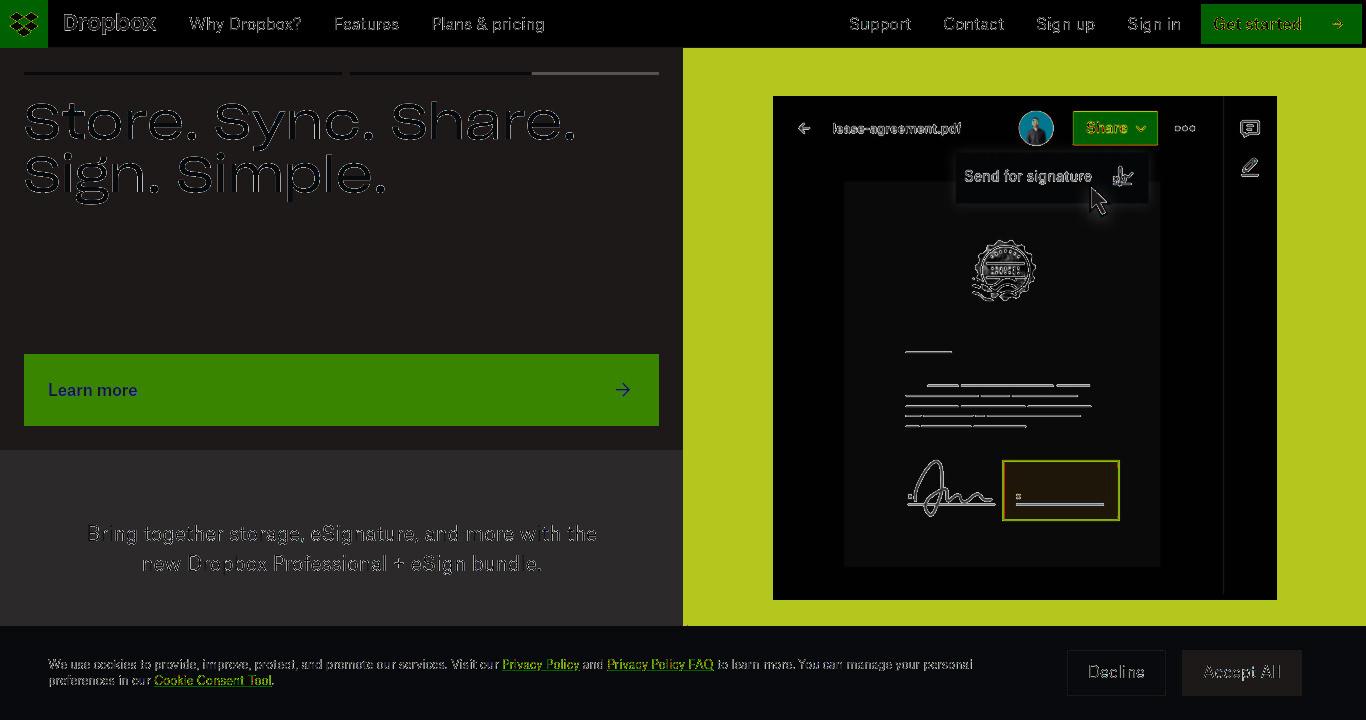This screenshot has width=1366, height=720.
Task: Open the comments icon in preview sidebar
Action: 1250,128
